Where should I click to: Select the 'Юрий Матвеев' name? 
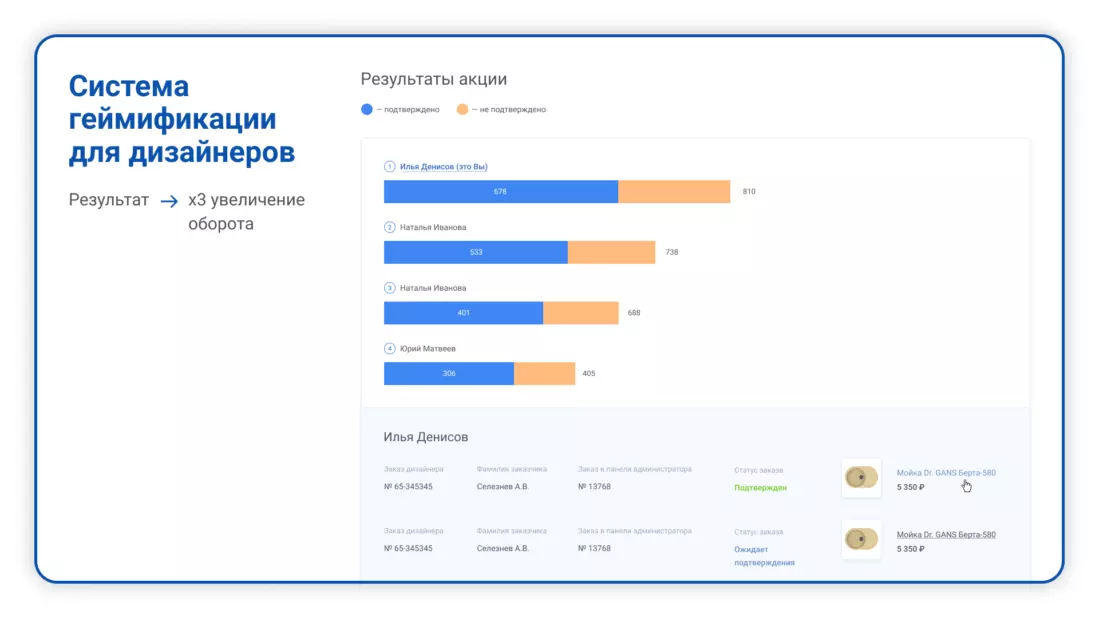tap(428, 348)
